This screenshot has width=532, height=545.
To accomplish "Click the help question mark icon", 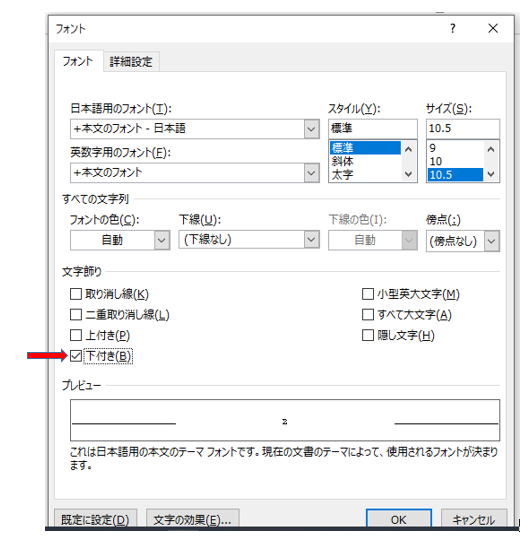I will pos(452,29).
